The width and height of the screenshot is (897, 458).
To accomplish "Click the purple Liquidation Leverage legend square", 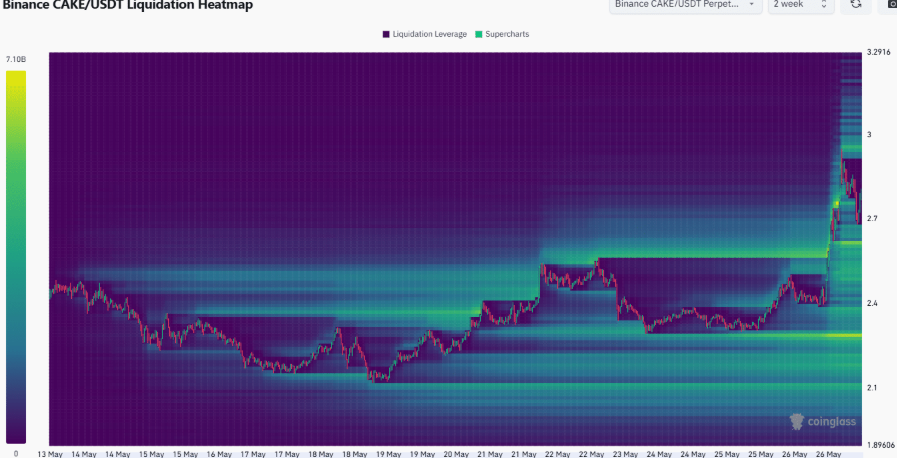I will click(386, 34).
